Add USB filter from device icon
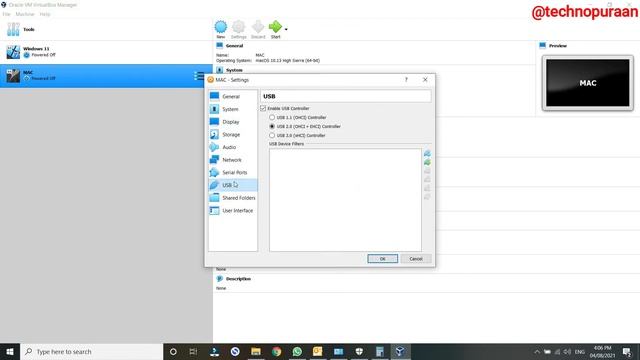Image resolution: width=640 pixels, height=360 pixels. pos(427,162)
